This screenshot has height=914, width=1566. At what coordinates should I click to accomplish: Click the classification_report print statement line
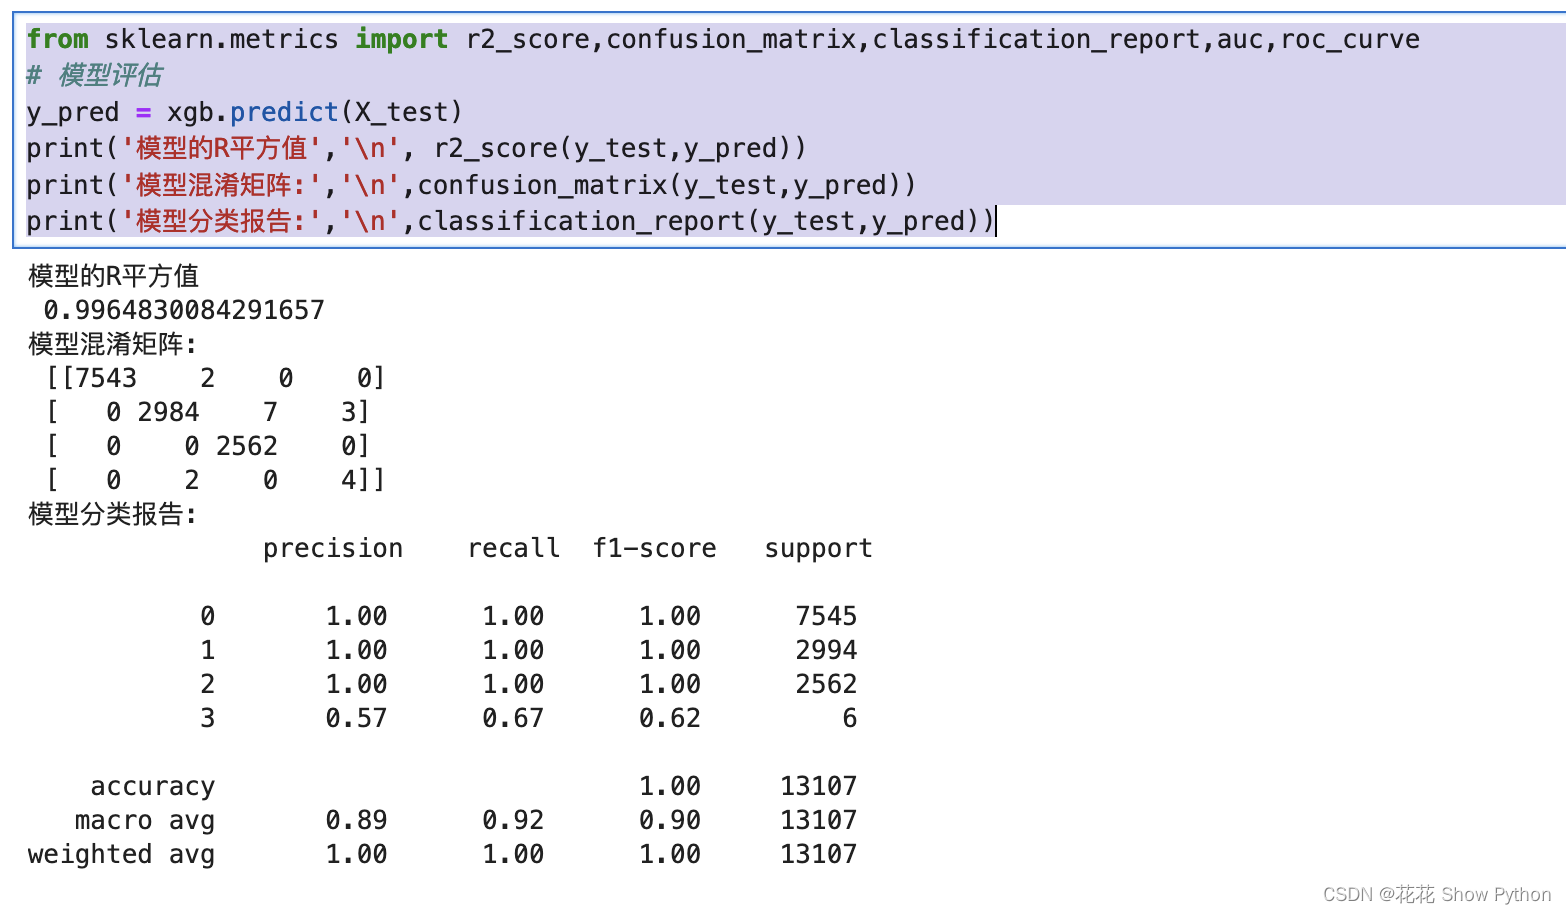tap(510, 221)
